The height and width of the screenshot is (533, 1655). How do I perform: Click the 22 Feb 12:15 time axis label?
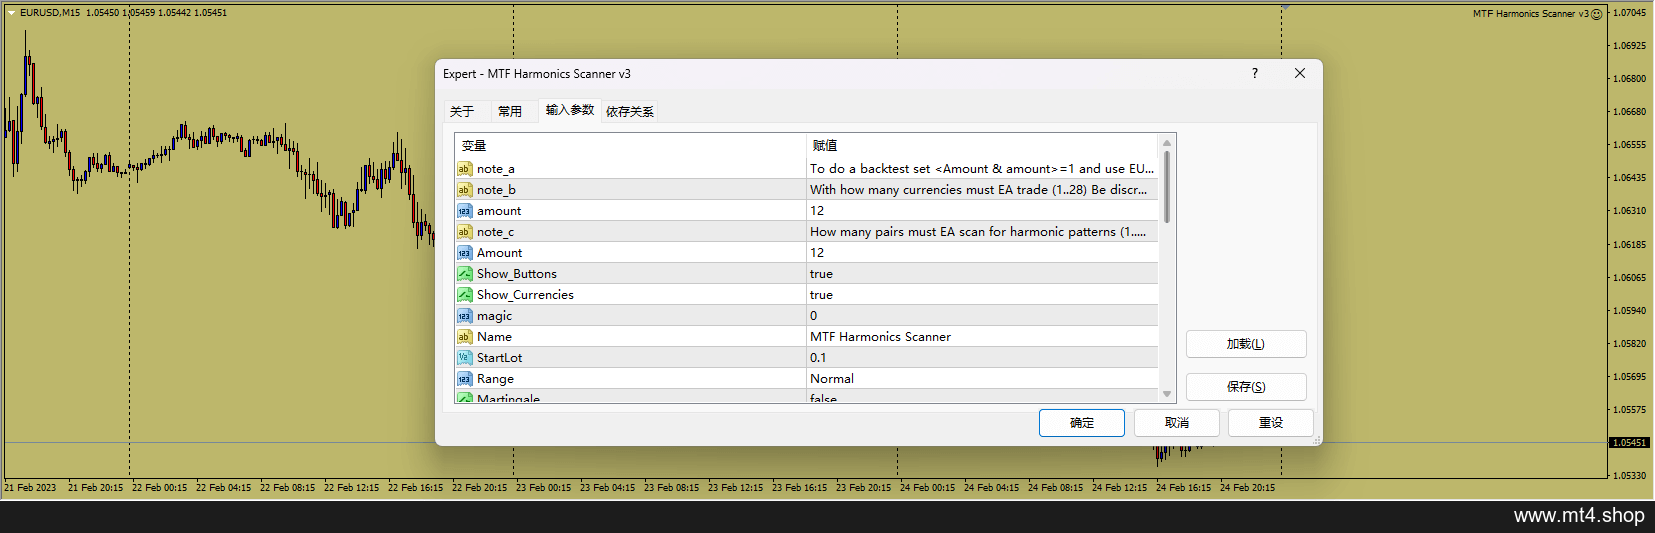click(x=352, y=488)
